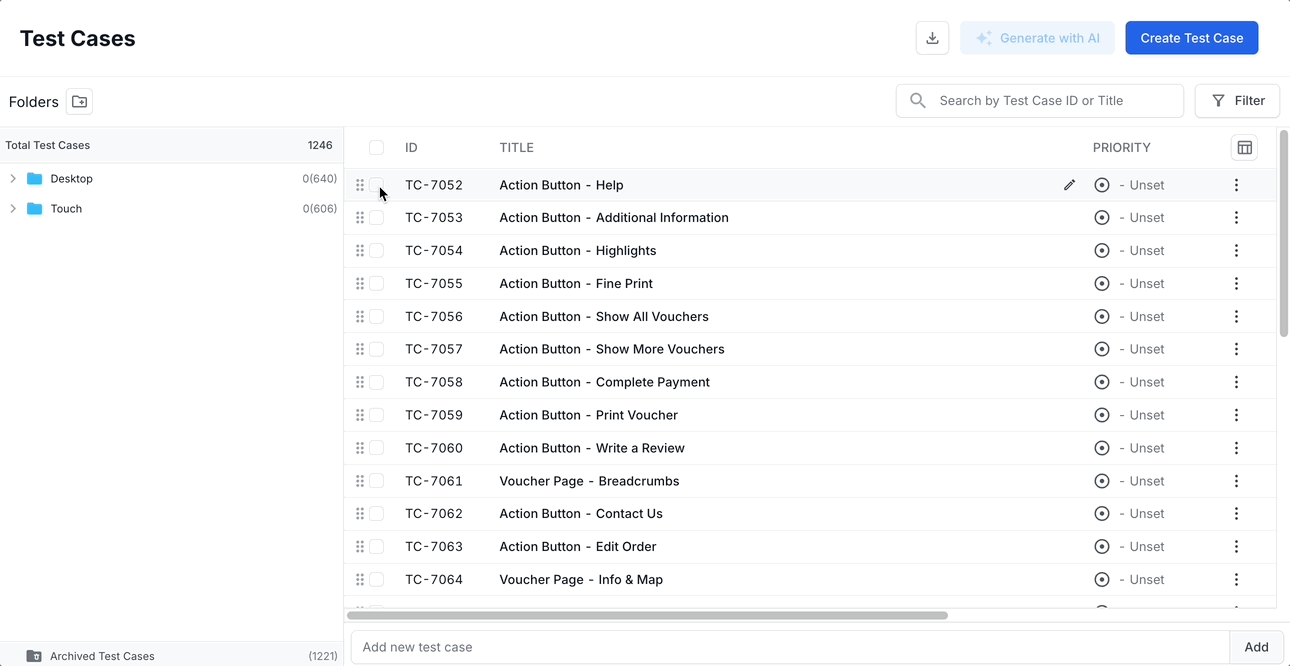
Task: Open column settings table icon
Action: tap(1244, 148)
